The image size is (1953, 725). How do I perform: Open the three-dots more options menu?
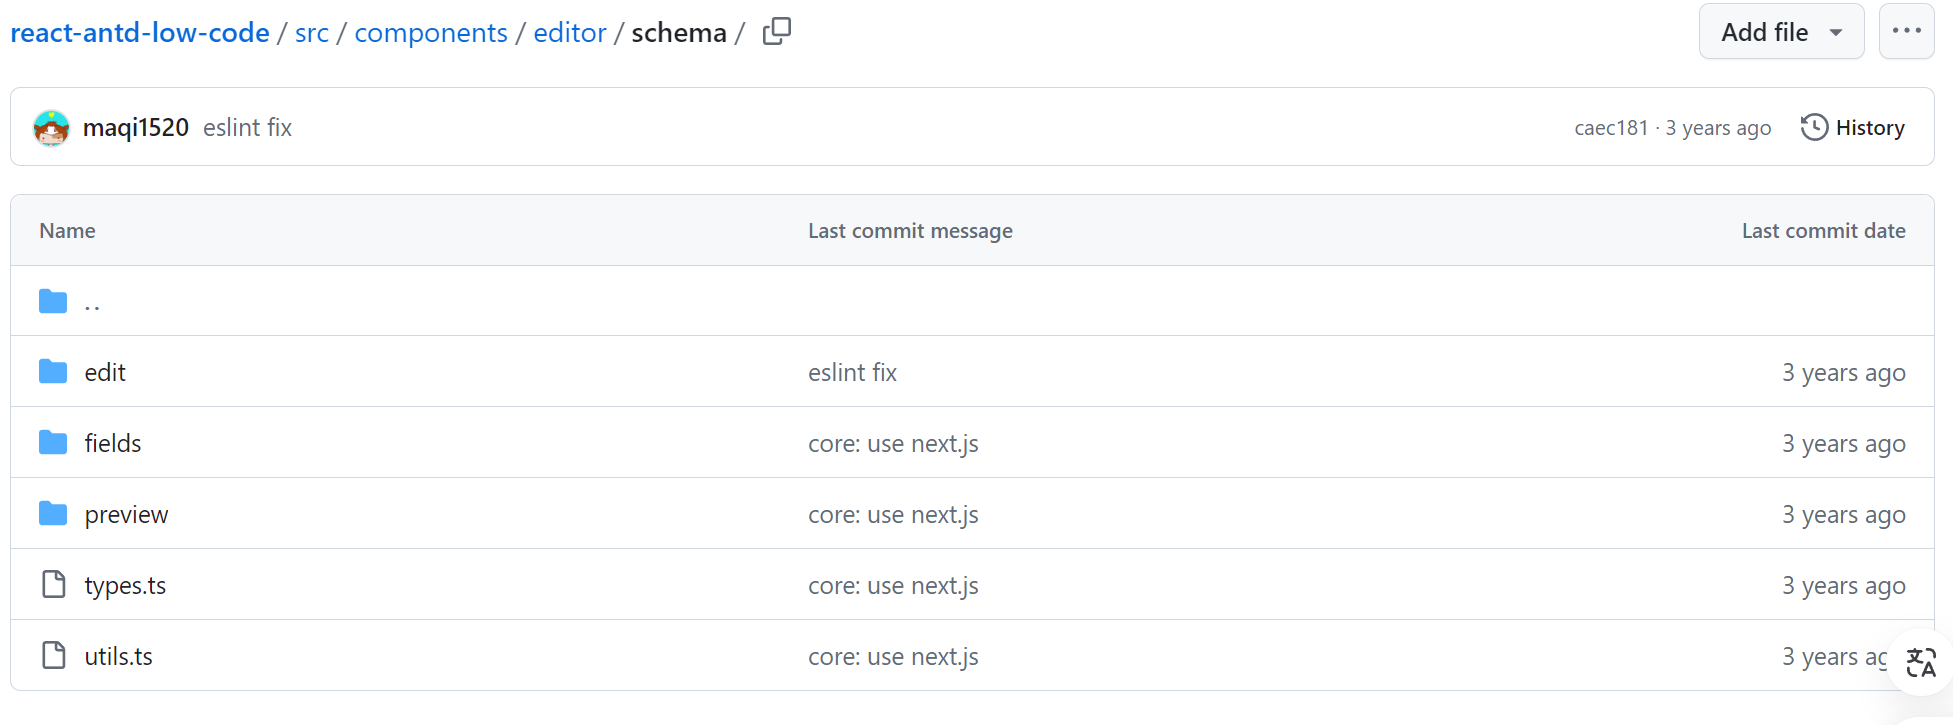[1906, 31]
